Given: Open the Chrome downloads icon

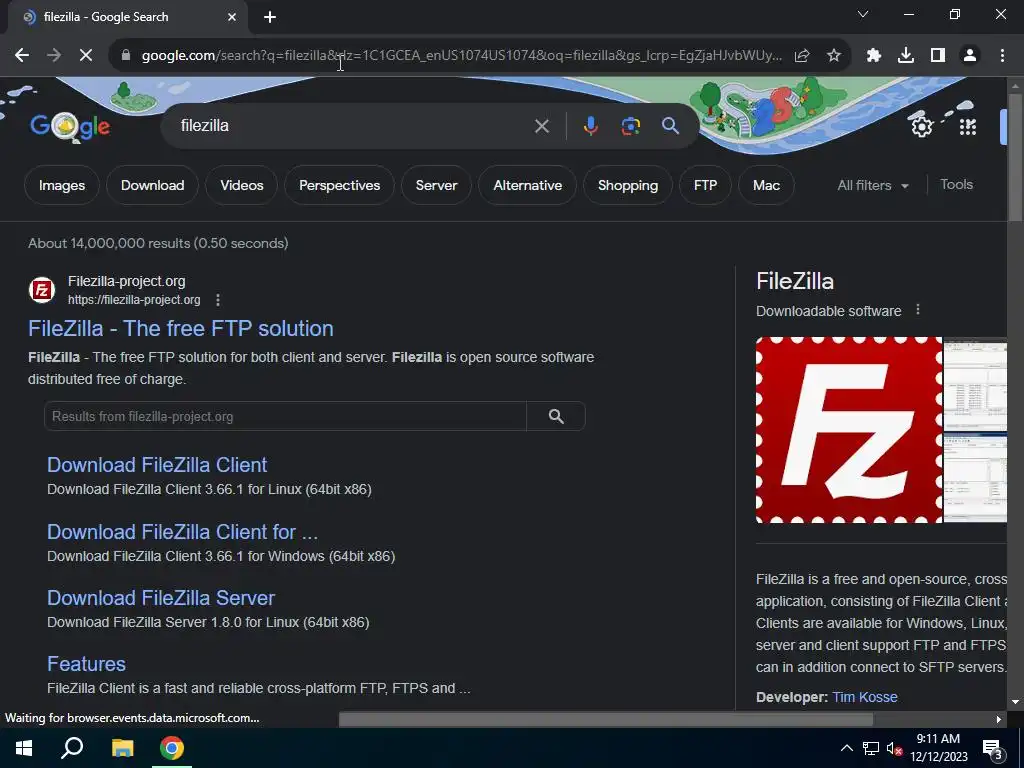Looking at the screenshot, I should tap(906, 56).
